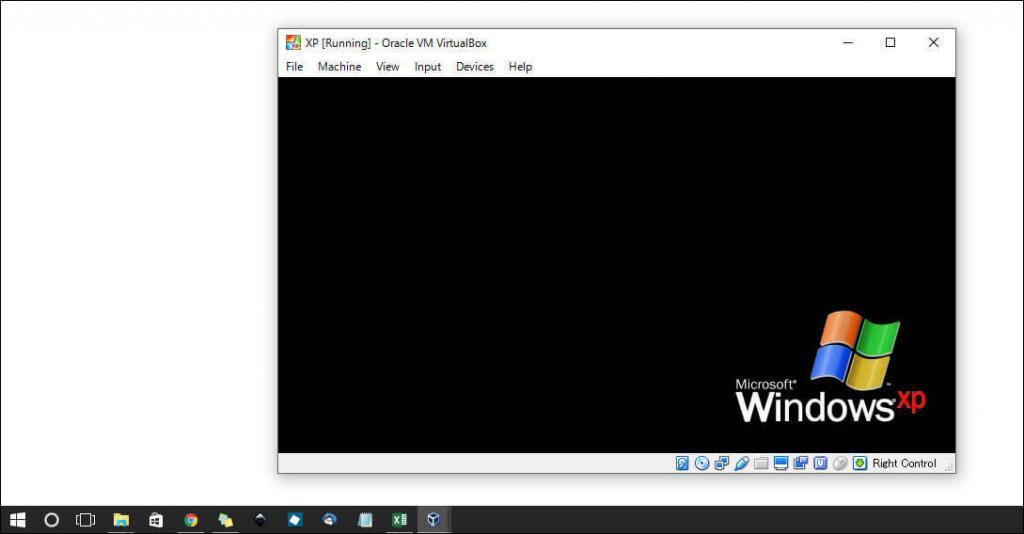This screenshot has height=534, width=1024.
Task: Switch to Excel in the taskbar
Action: pyautogui.click(x=399, y=520)
